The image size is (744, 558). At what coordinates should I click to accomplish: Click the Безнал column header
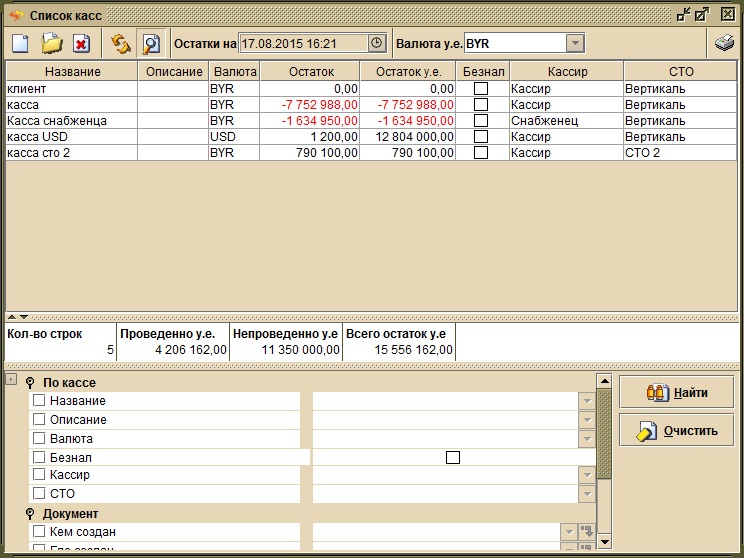pos(483,72)
